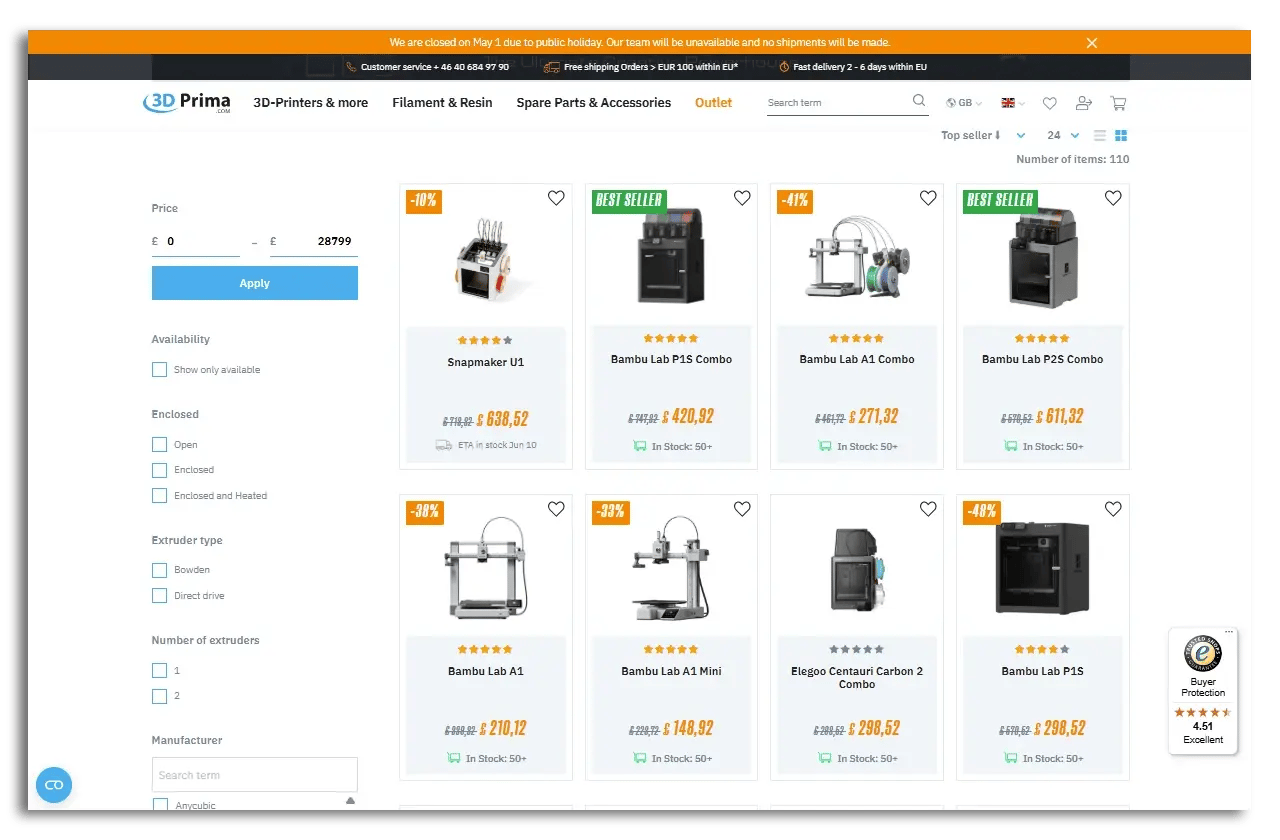The height and width of the screenshot is (840, 1280).
Task: Open the Top seller sorting dropdown
Action: tap(983, 136)
